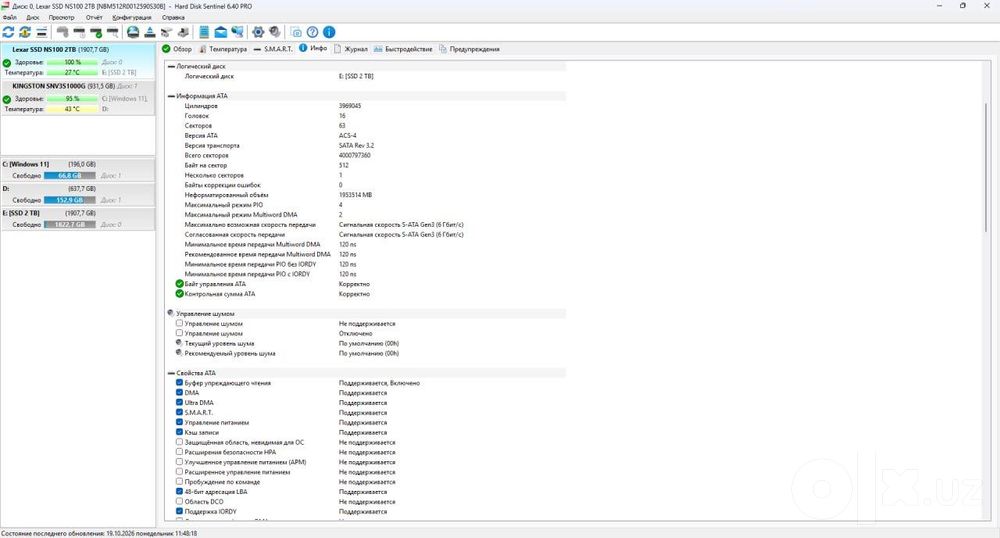
Task: Toggle Поддержка IORDY checkbox
Action: 179,511
